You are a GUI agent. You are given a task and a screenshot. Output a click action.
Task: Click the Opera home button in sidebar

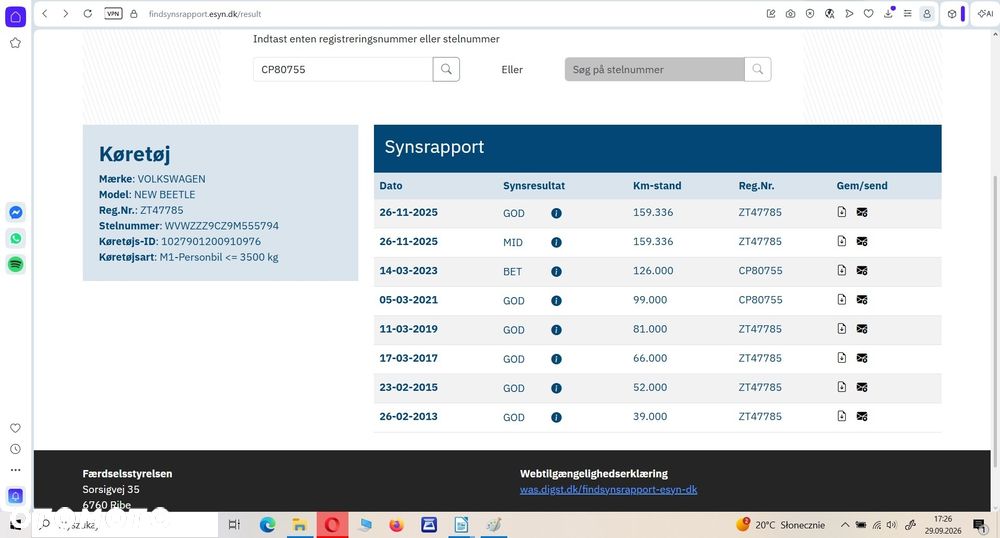(15, 17)
